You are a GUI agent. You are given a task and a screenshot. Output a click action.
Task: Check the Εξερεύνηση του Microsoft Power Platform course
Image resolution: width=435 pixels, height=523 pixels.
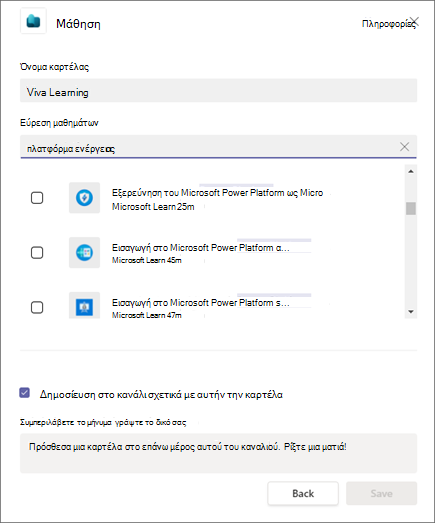37,198
